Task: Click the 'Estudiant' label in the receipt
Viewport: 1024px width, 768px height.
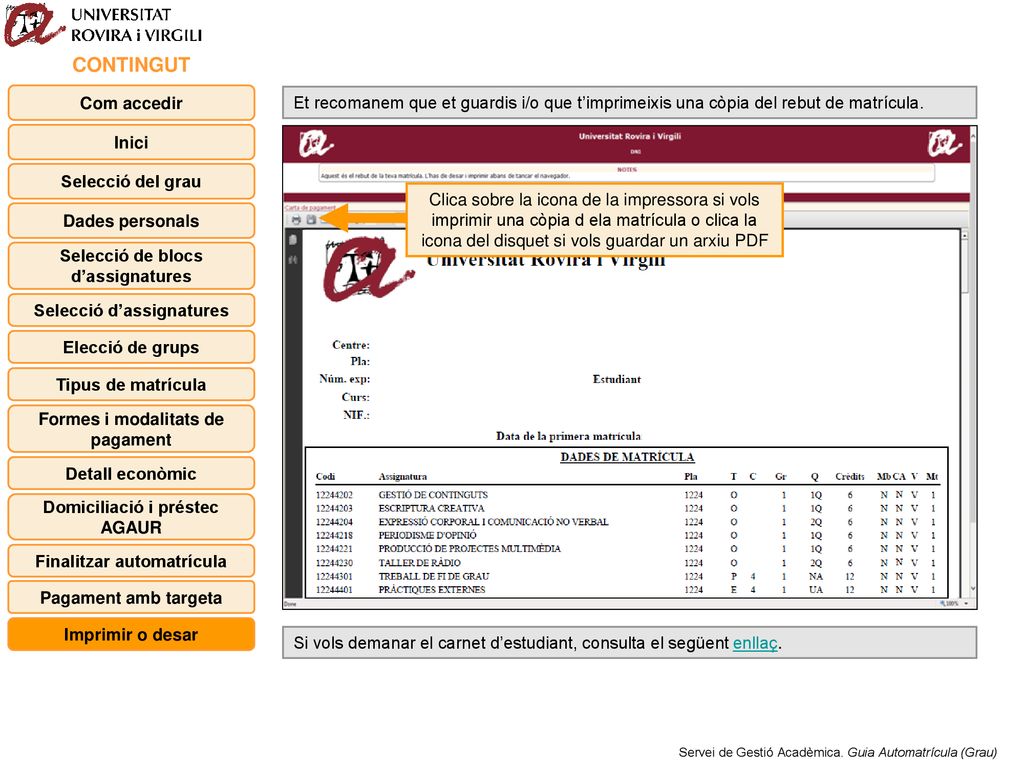Action: click(616, 379)
